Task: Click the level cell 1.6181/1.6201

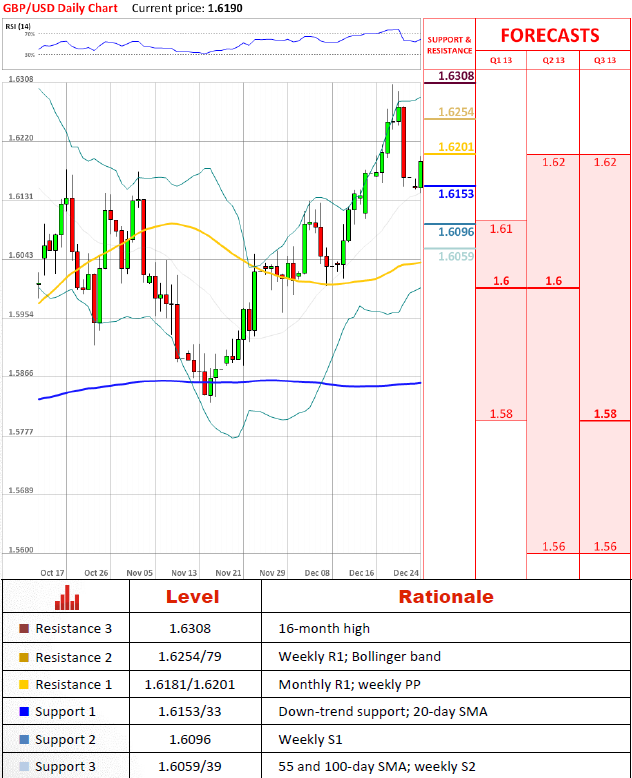Action: click(190, 685)
